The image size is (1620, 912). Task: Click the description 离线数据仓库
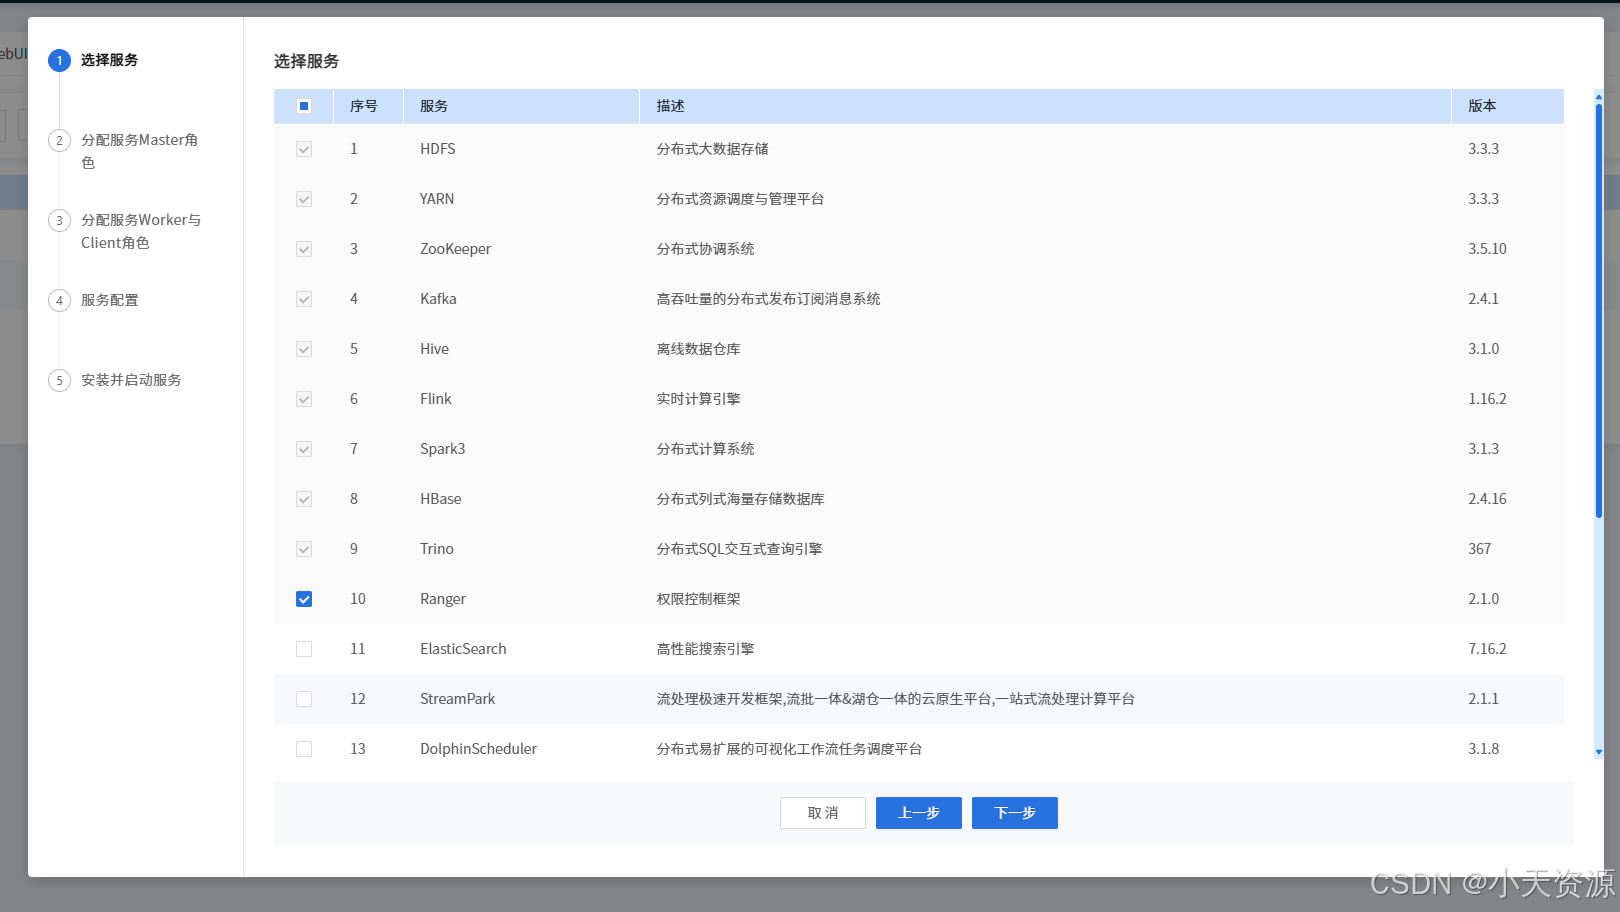(x=698, y=349)
